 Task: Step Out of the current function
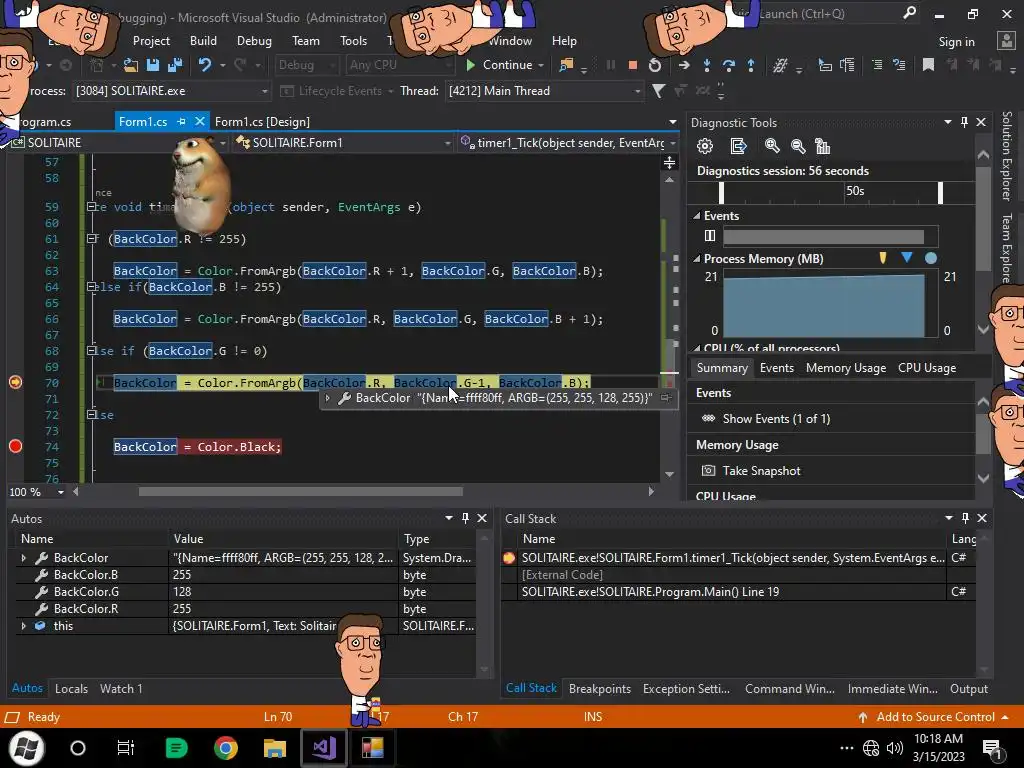[x=751, y=65]
